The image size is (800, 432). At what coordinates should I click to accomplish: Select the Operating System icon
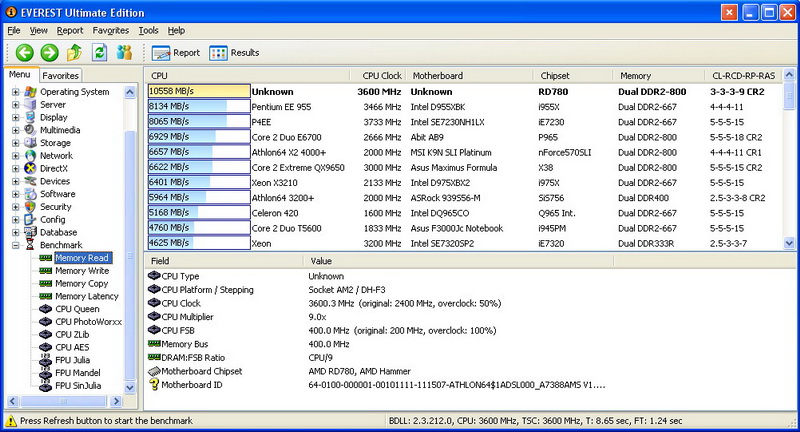coord(31,92)
